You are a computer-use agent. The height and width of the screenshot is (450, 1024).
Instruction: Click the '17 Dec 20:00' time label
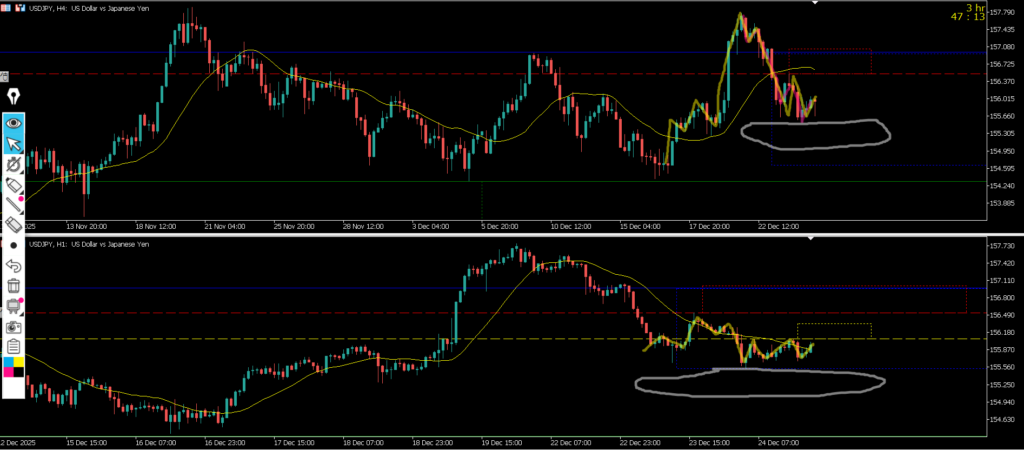pyautogui.click(x=709, y=226)
